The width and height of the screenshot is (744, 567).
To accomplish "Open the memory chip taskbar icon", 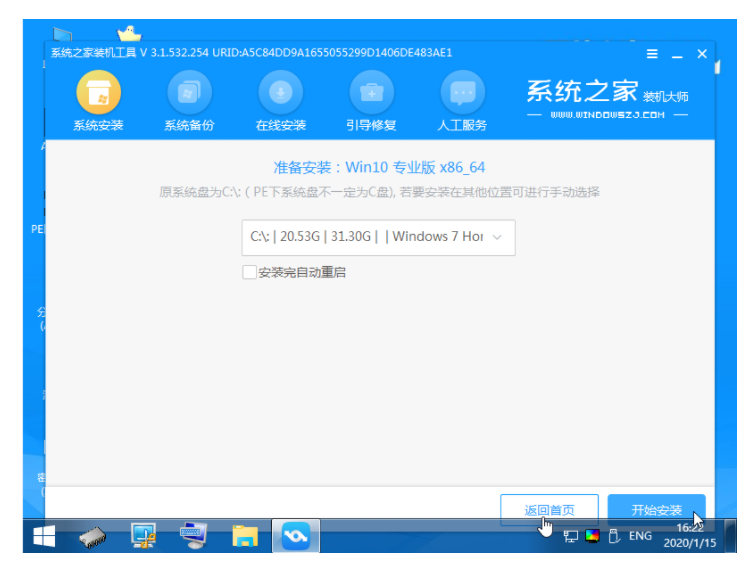I will [x=93, y=537].
